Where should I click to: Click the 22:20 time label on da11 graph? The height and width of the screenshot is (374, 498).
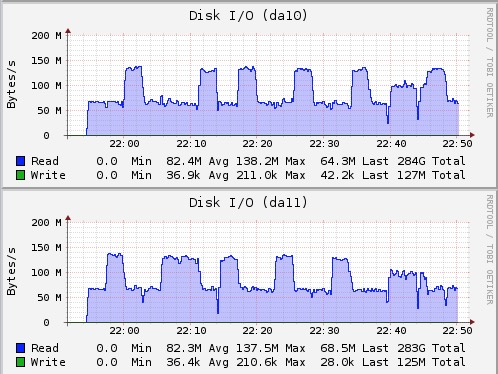click(257, 331)
